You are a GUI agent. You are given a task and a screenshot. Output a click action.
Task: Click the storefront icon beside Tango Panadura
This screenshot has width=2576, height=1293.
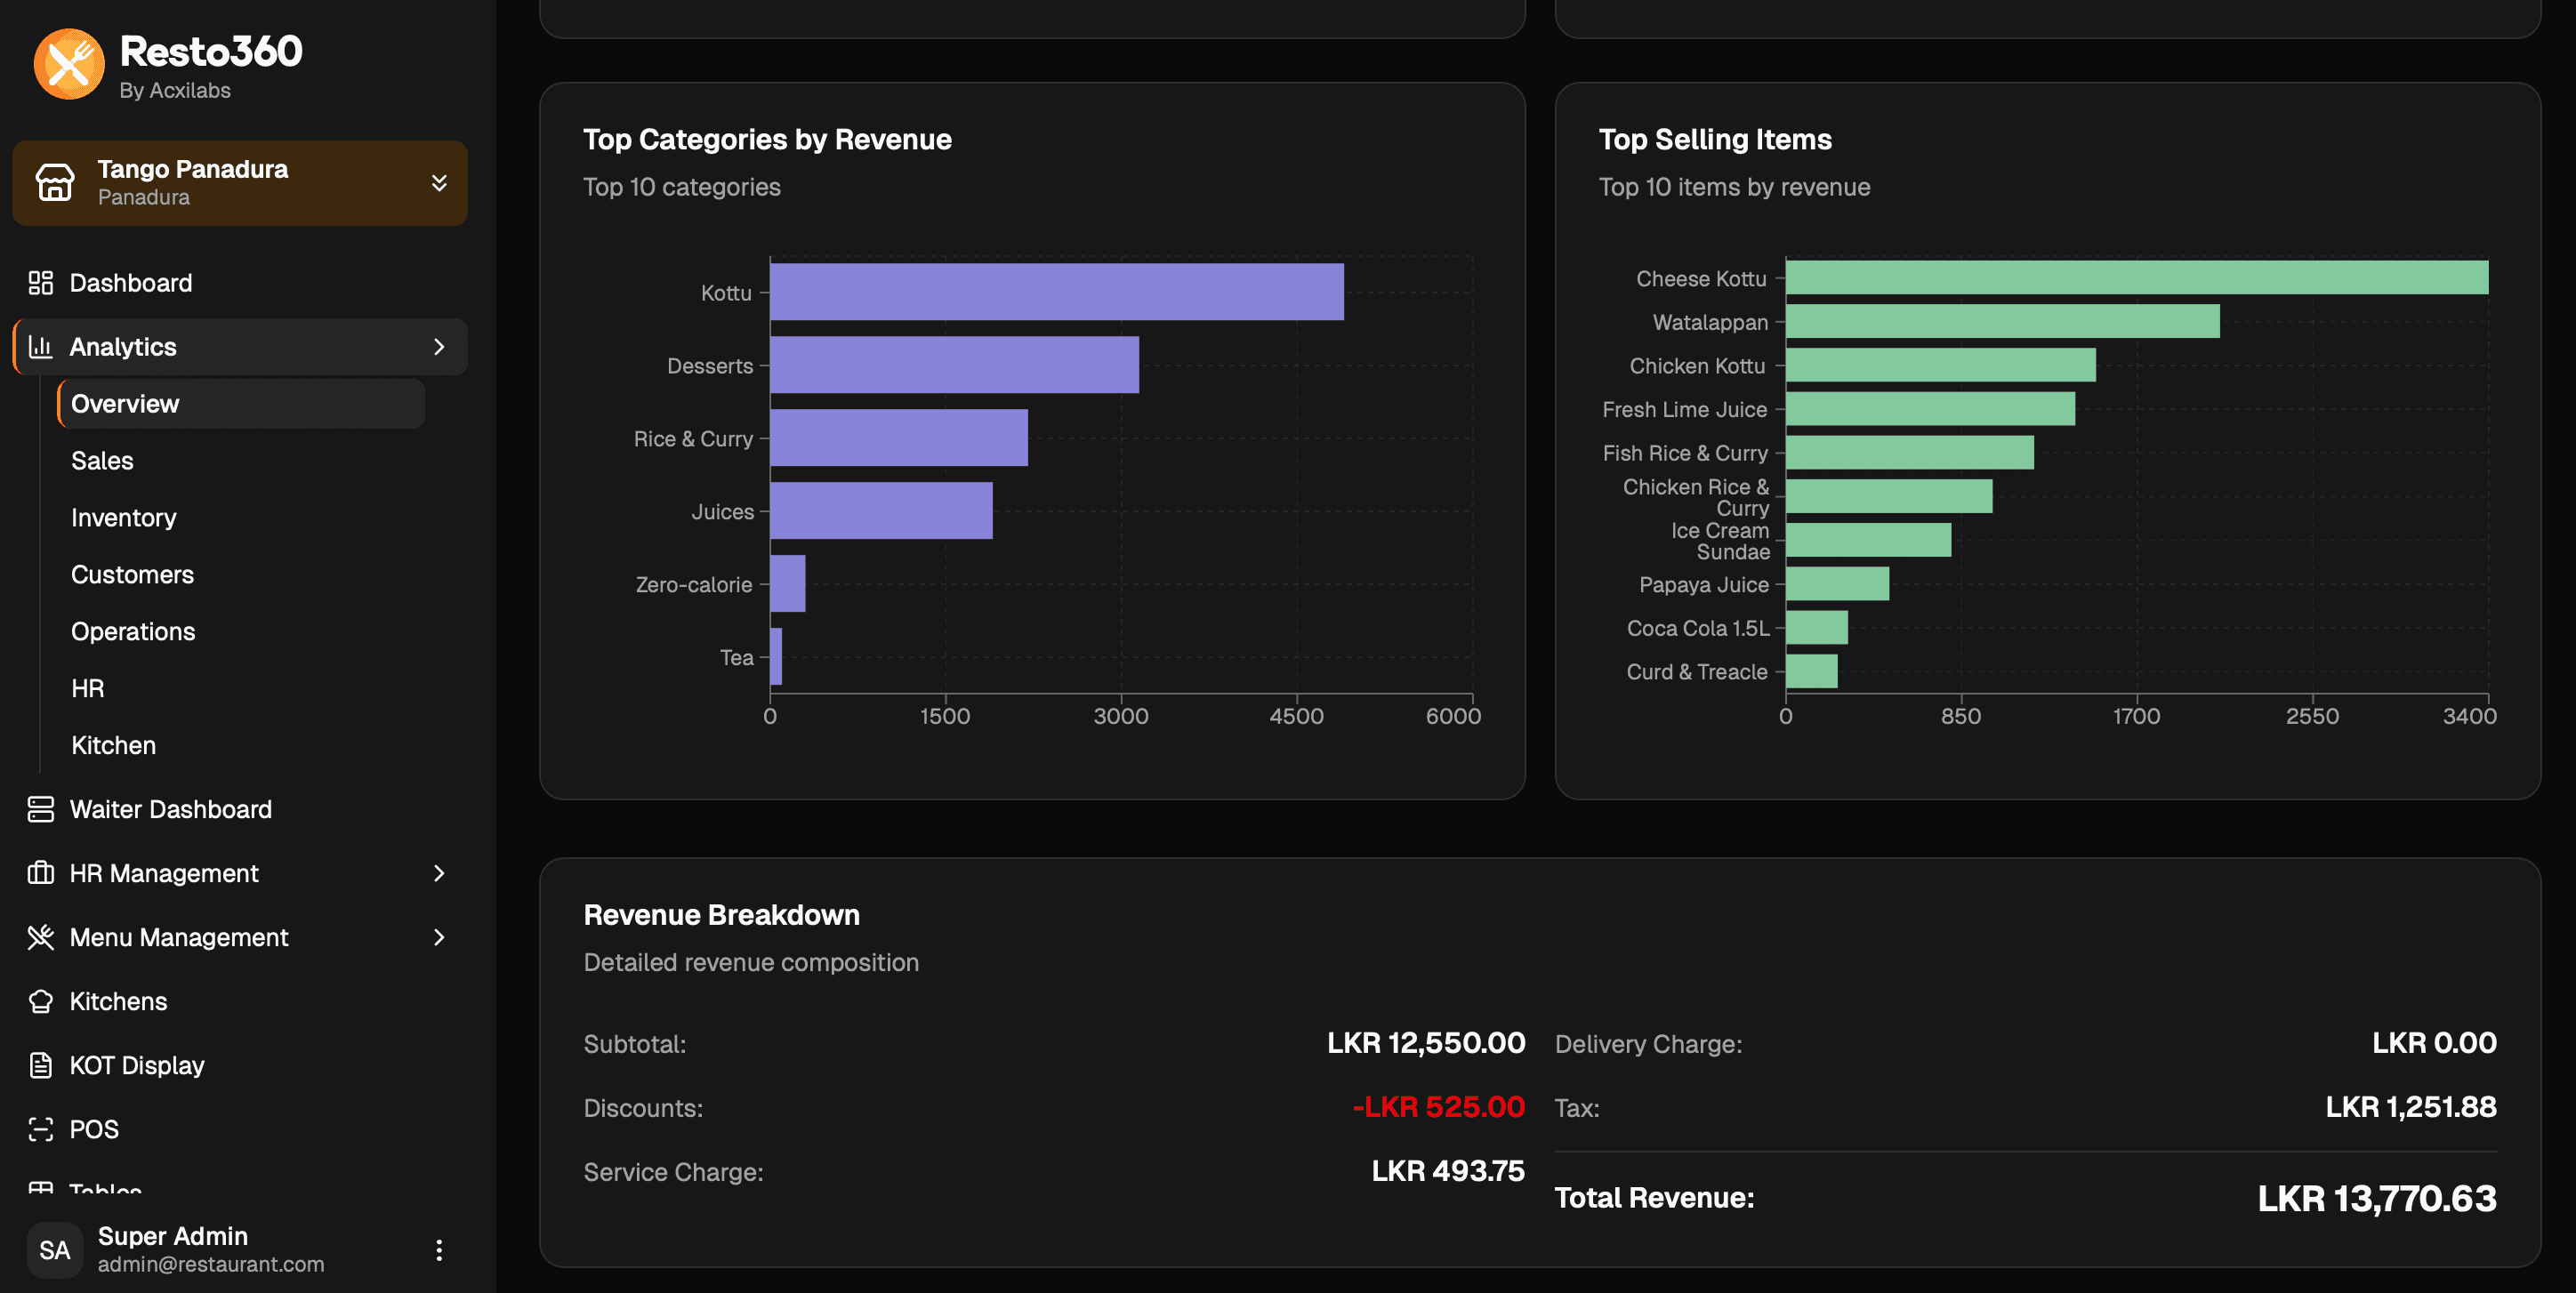point(55,182)
